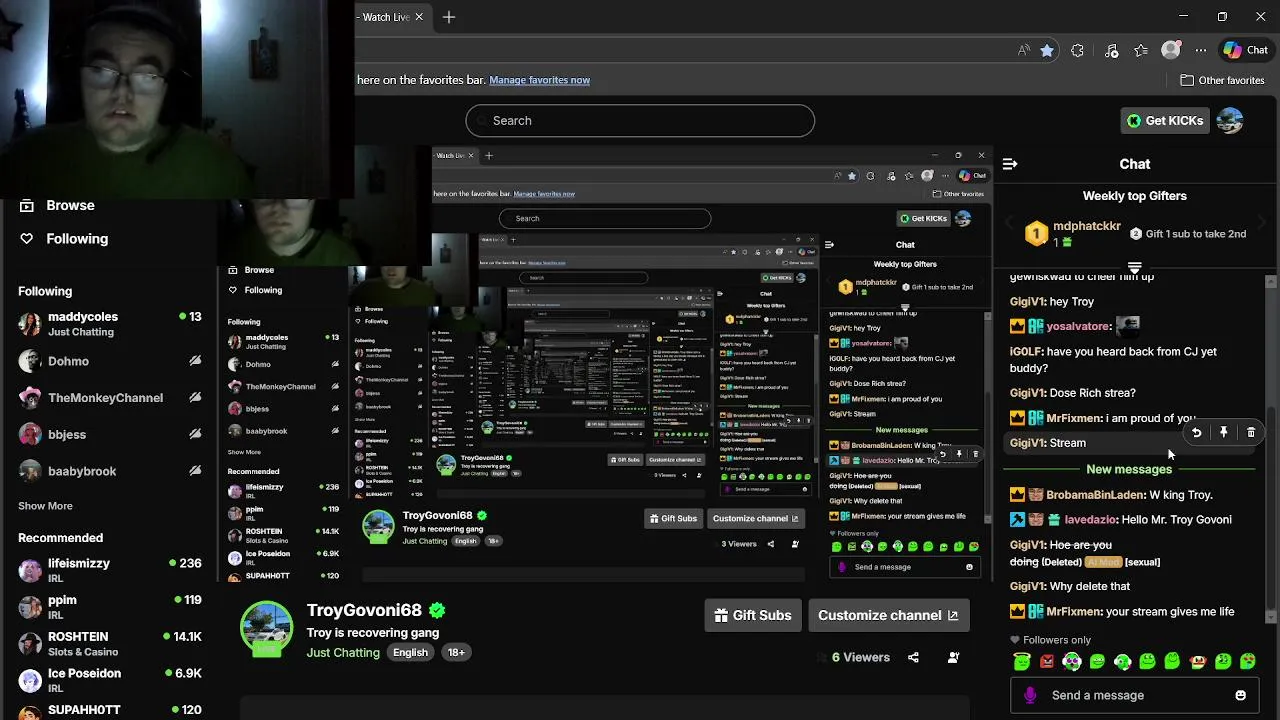
Task: Show previous top gifter with left arrow
Action: click(1008, 223)
